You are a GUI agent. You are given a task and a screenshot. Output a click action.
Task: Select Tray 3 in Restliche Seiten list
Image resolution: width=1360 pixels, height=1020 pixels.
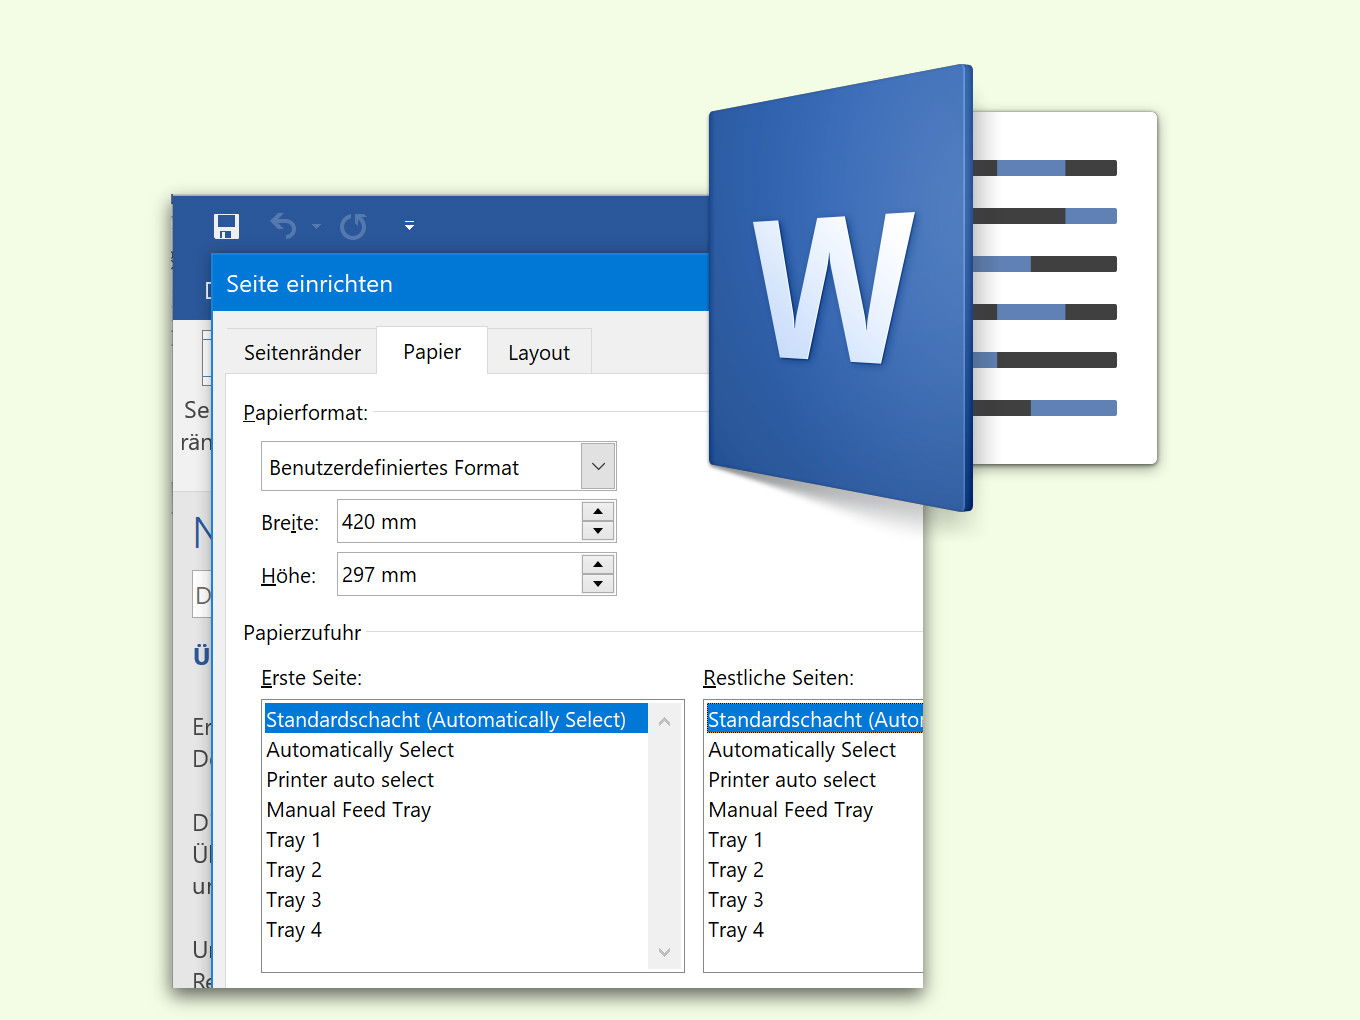pos(814,899)
